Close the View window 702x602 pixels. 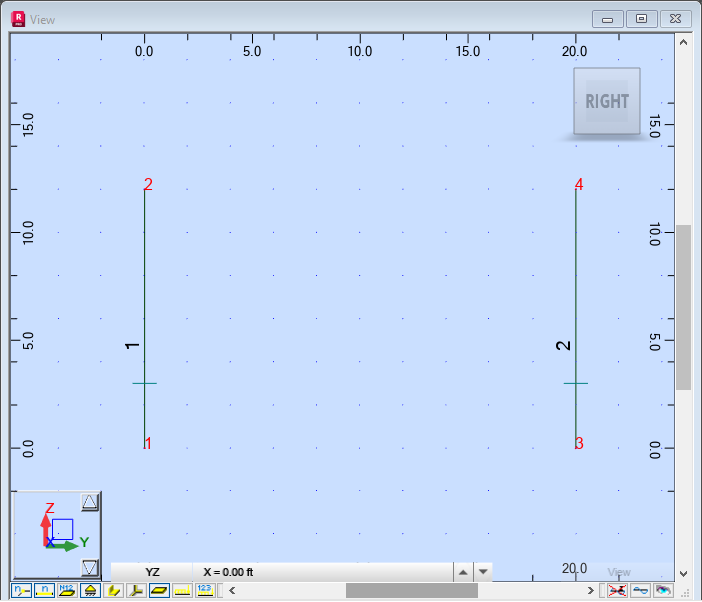coord(676,19)
